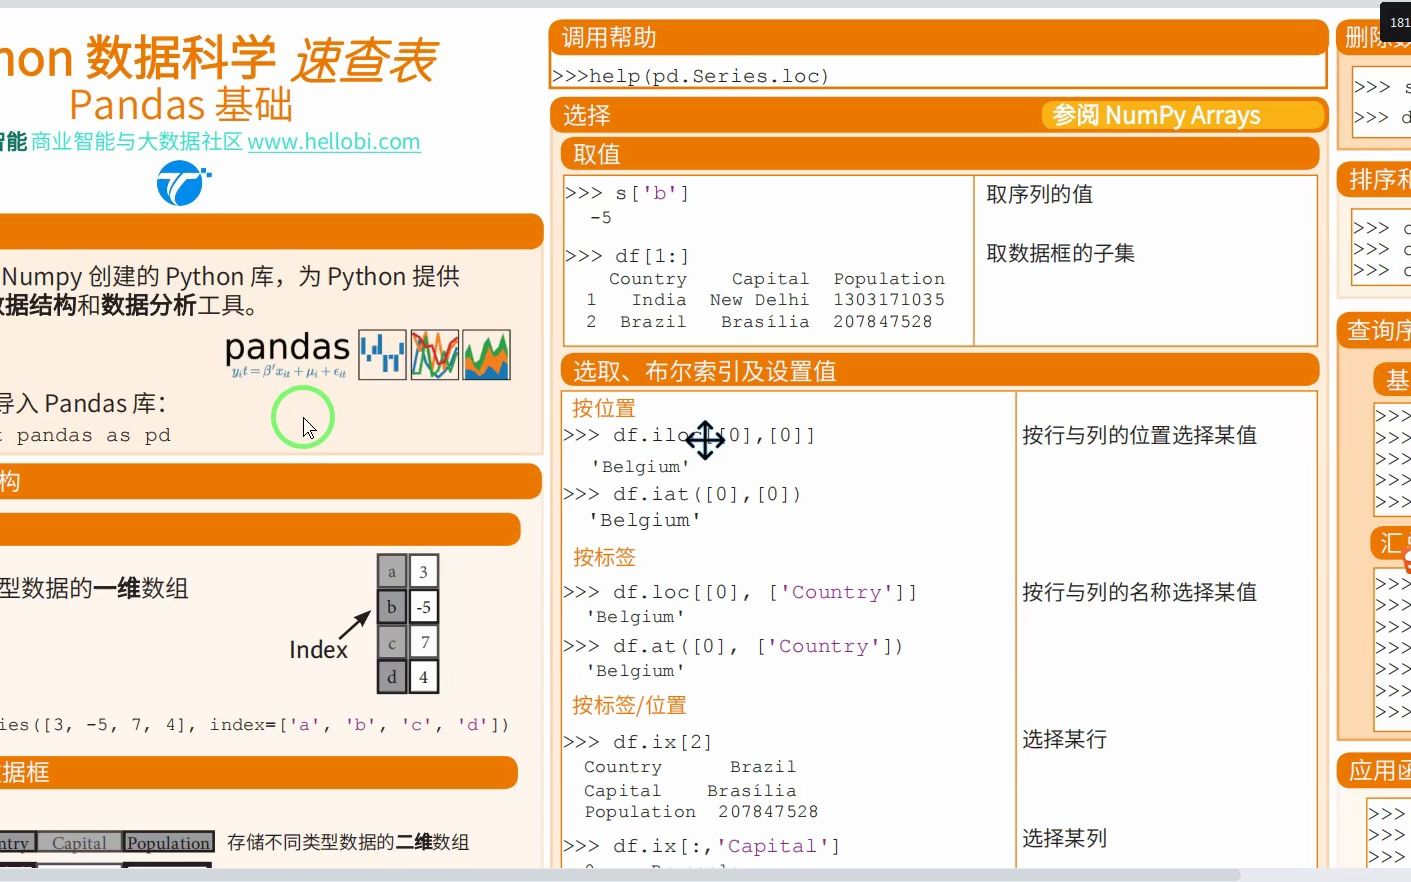This screenshot has height=882, width=1411.
Task: Click the green-orange area chart icon
Action: (x=487, y=355)
